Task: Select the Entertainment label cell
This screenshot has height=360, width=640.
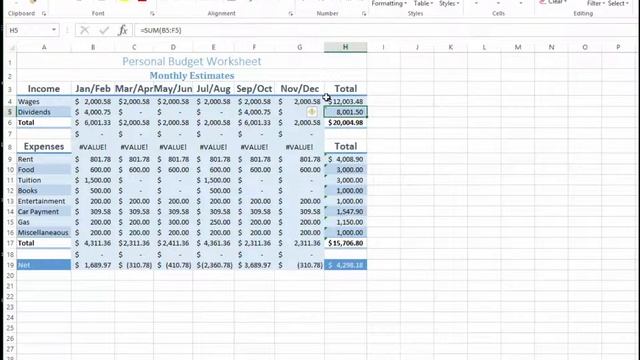Action: click(44, 201)
